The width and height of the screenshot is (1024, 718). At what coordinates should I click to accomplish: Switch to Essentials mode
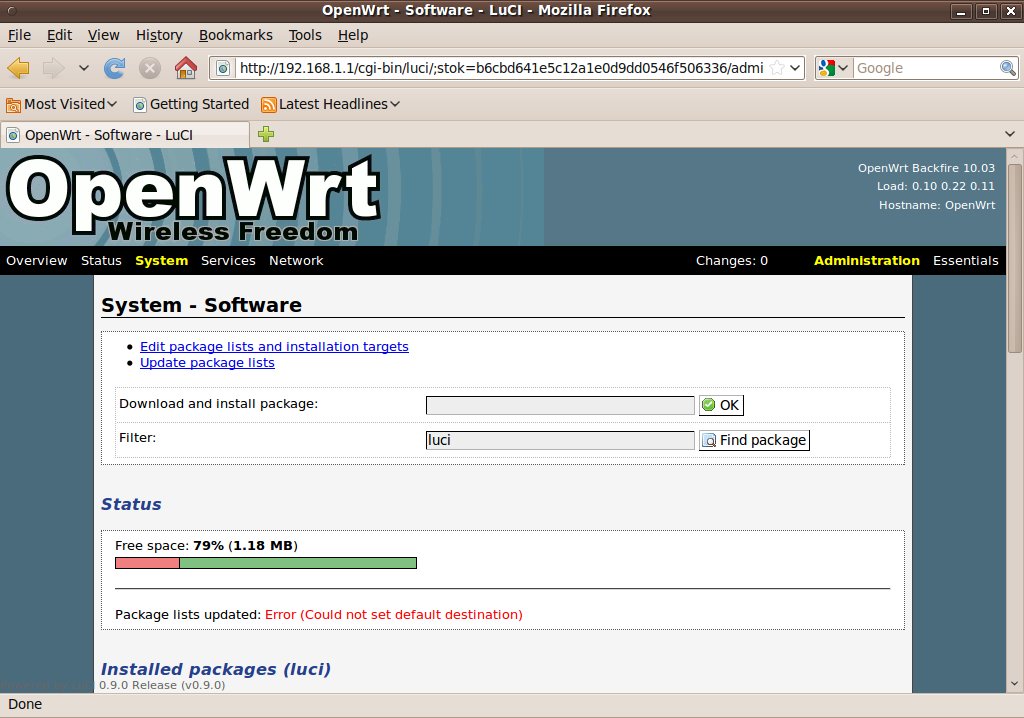(965, 261)
